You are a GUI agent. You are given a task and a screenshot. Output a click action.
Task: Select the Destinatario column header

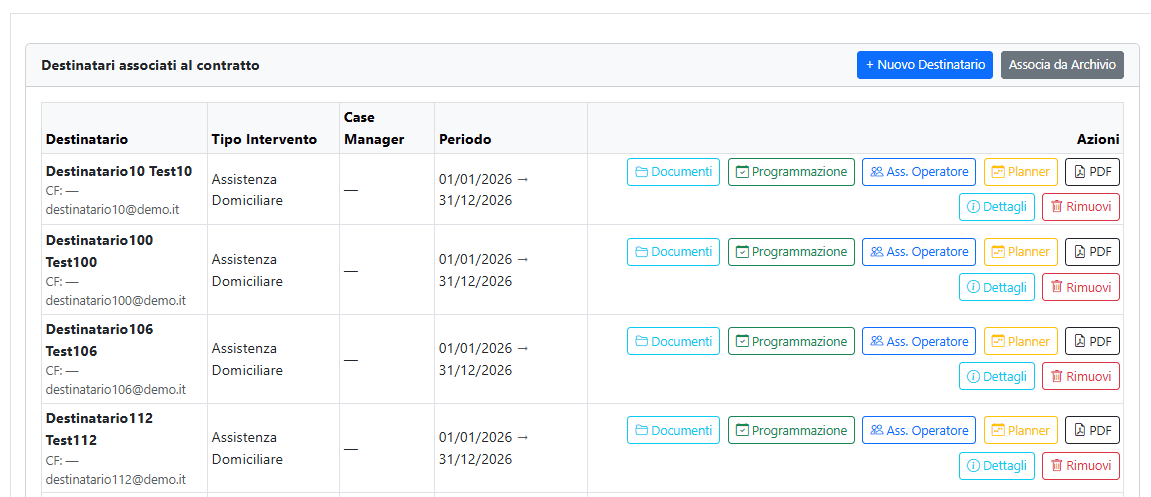[87, 139]
